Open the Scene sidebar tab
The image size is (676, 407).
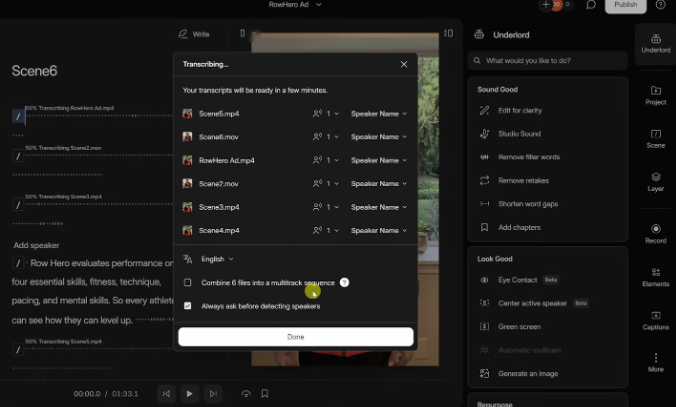[655, 139]
